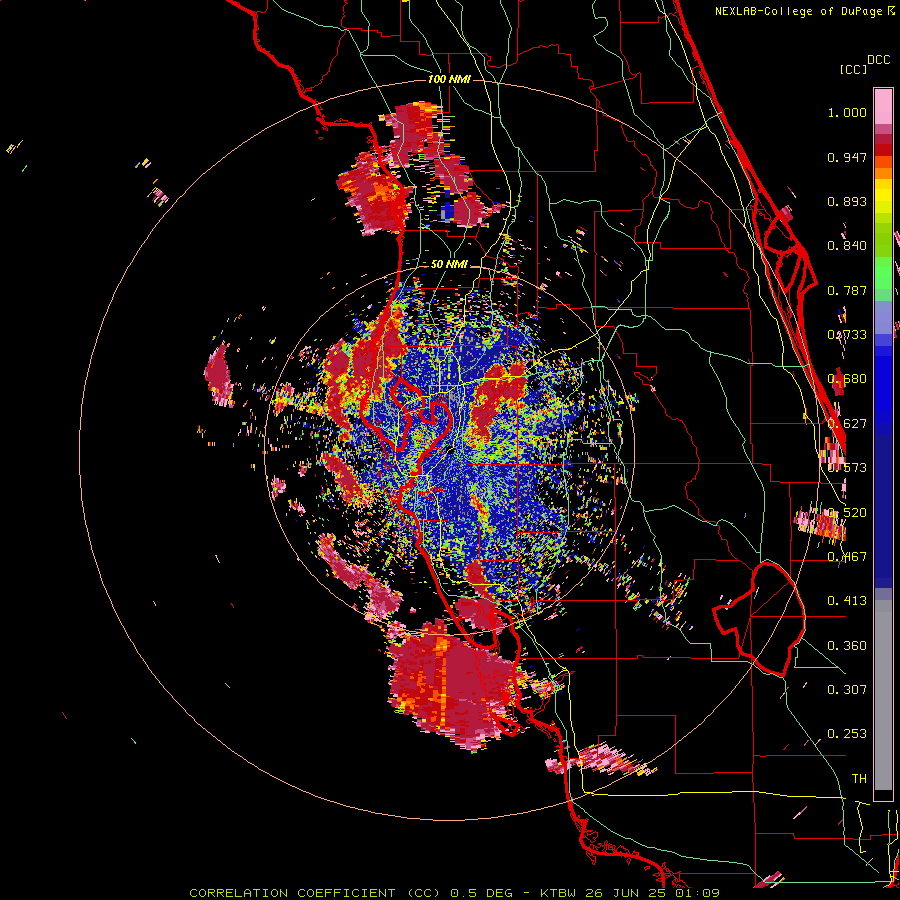Image resolution: width=900 pixels, height=900 pixels.
Task: Select the 0.413 scale value
Action: click(x=847, y=601)
